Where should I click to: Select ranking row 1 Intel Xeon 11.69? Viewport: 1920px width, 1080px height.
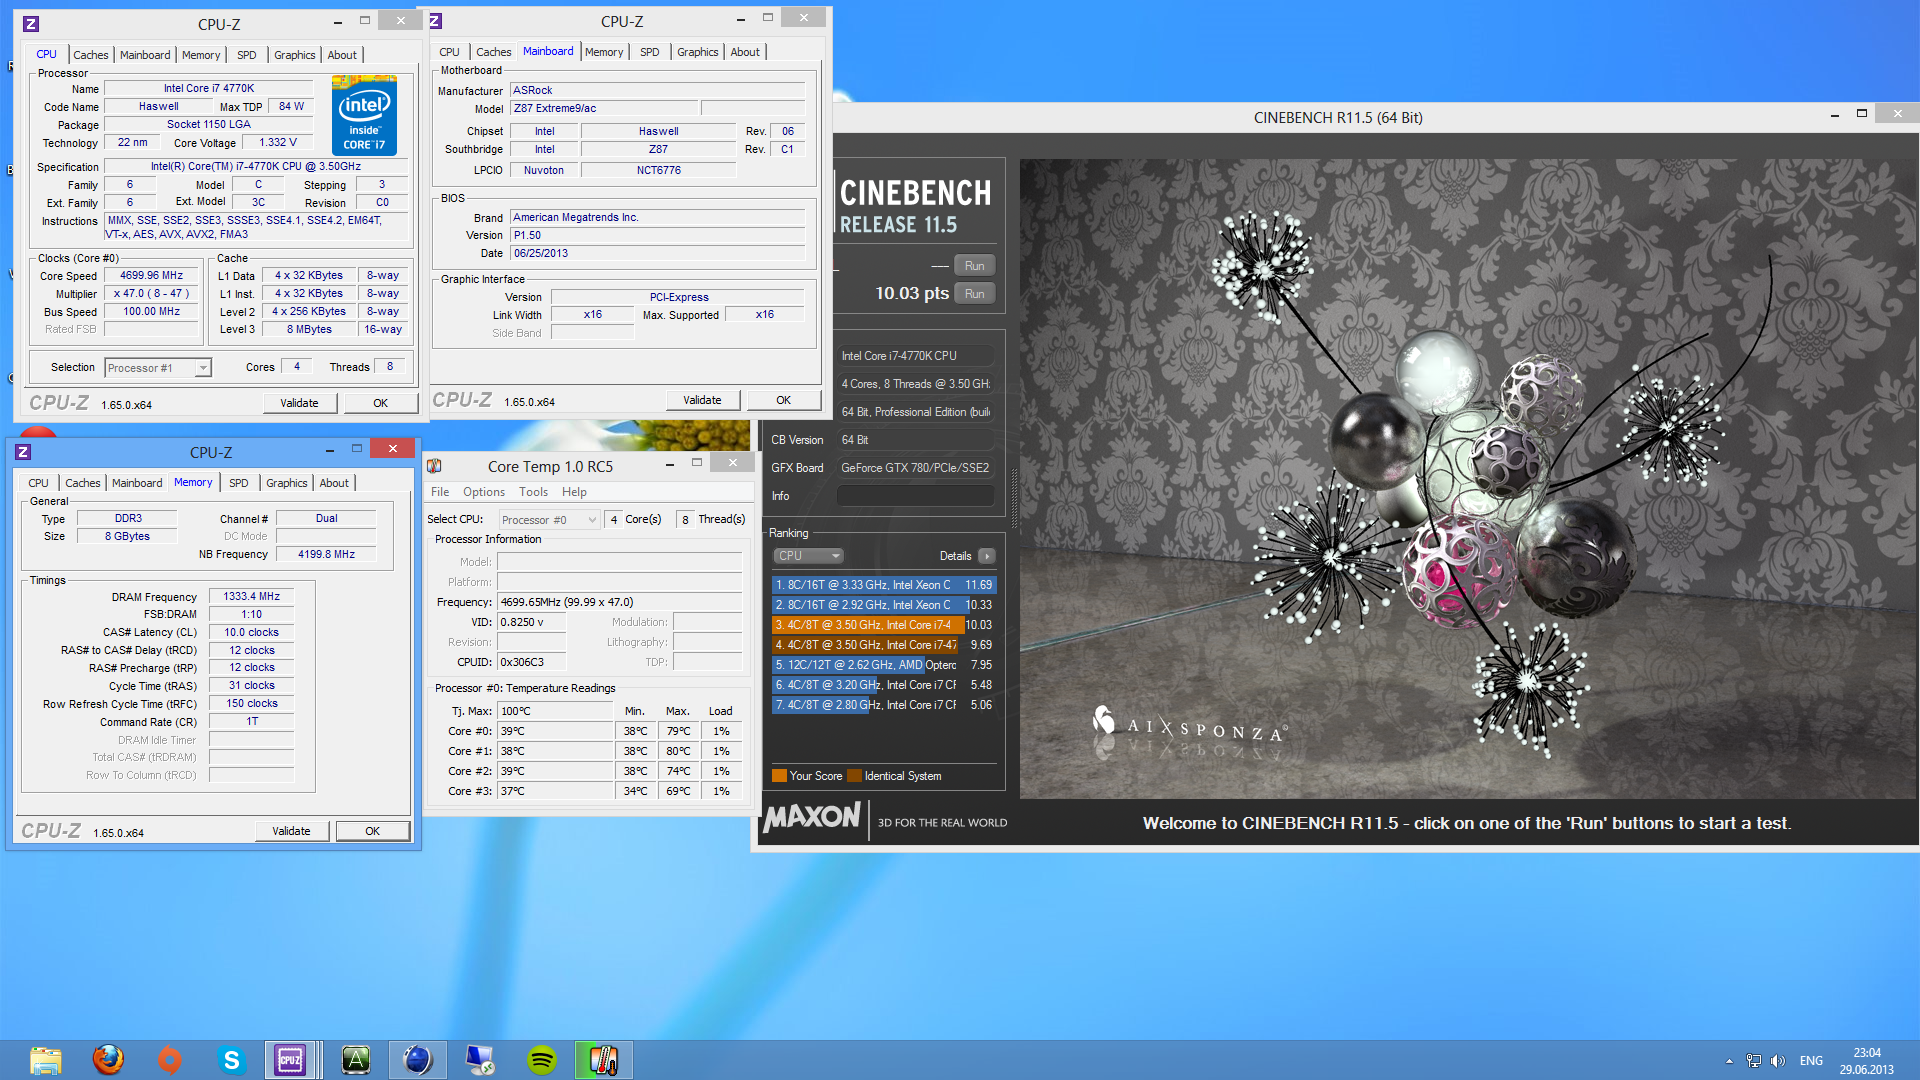point(883,585)
